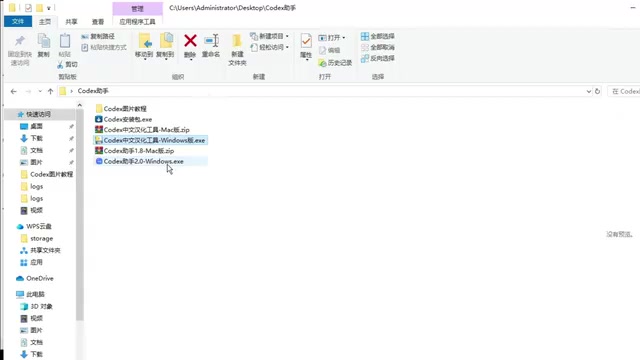Open Desktop (桌面) in Quick access
The height and width of the screenshot is (360, 640).
pos(36,126)
